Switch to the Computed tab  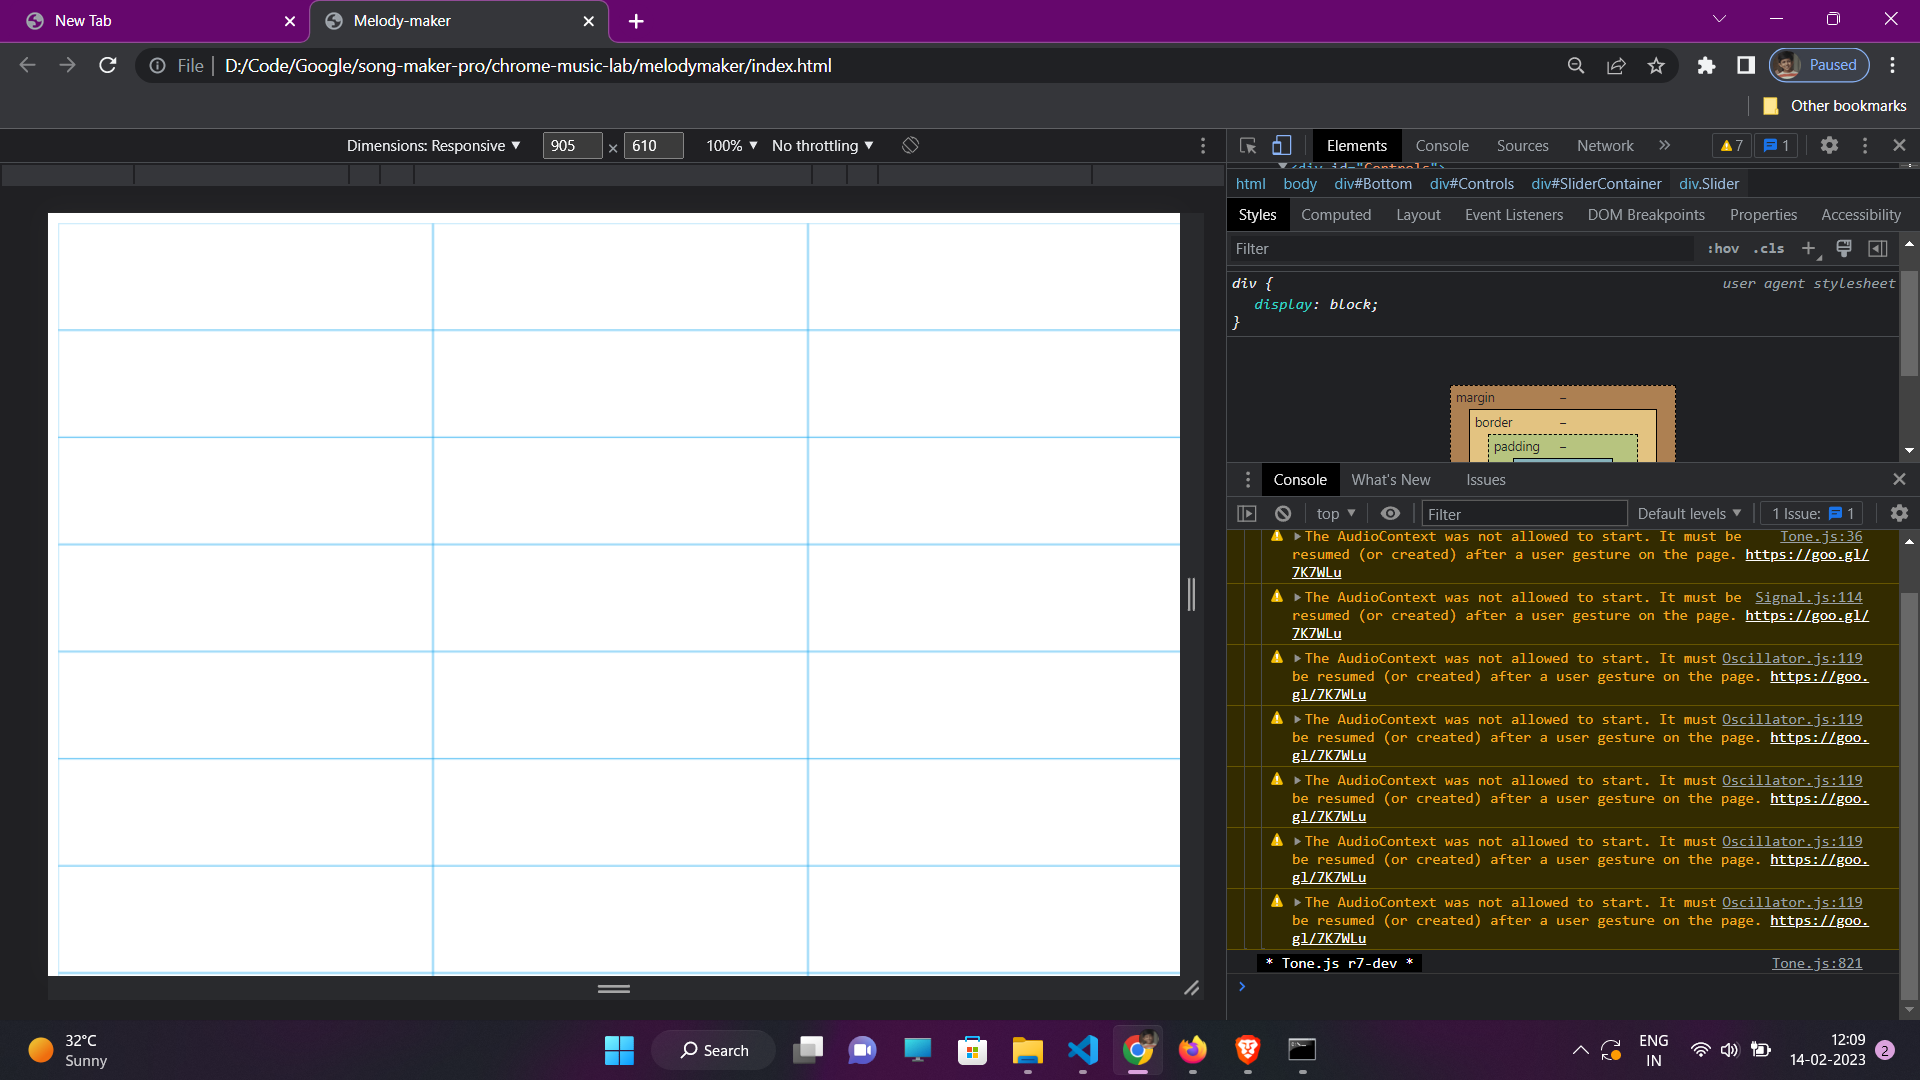point(1335,215)
